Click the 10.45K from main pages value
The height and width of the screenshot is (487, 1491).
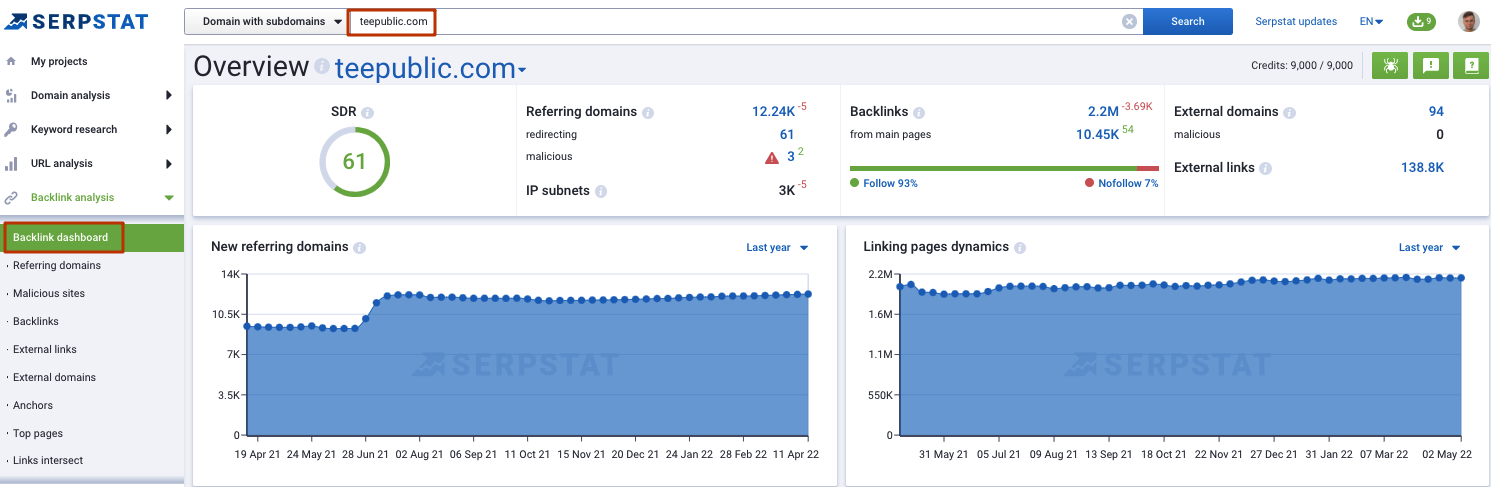pos(1097,135)
